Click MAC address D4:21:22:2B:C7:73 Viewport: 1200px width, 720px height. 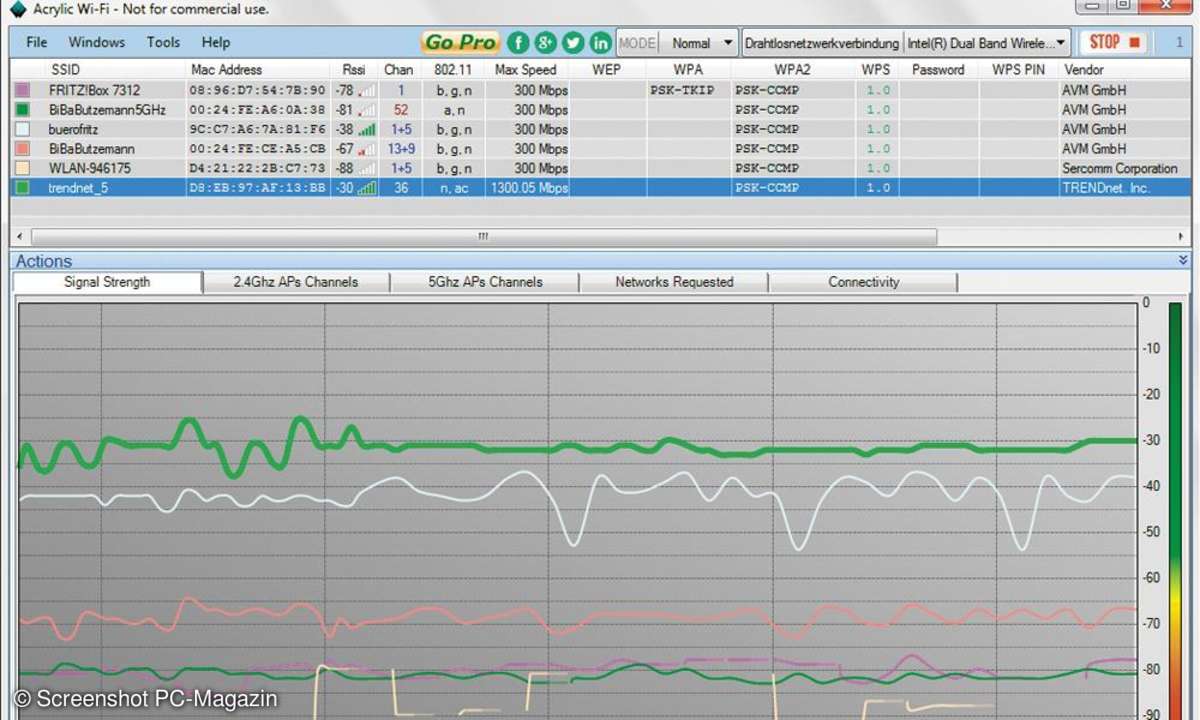point(257,168)
